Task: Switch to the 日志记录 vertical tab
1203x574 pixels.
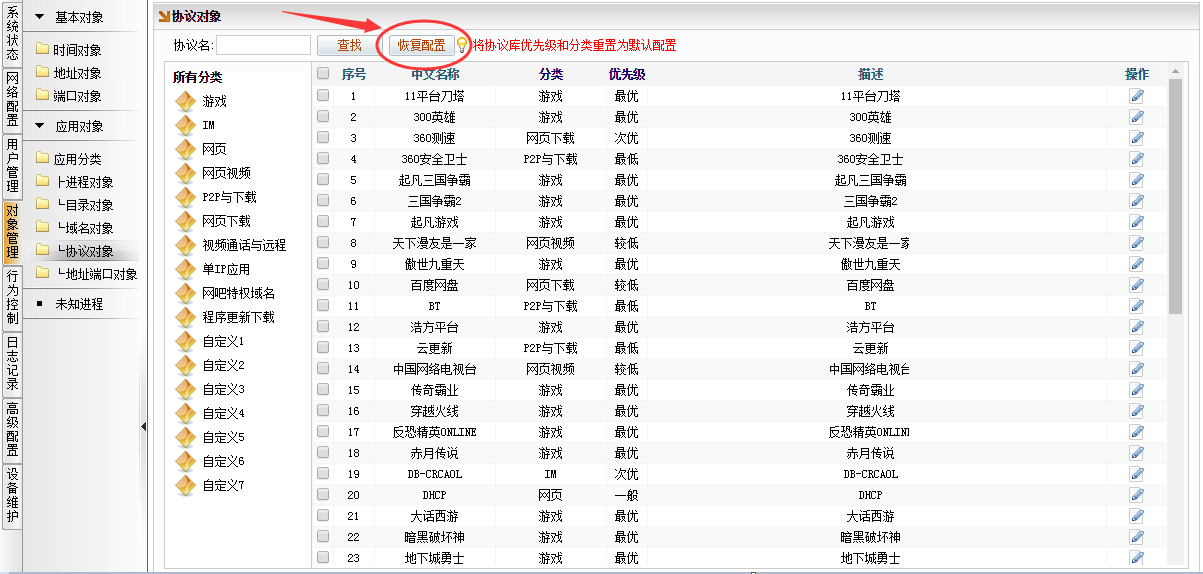Action: [12, 363]
